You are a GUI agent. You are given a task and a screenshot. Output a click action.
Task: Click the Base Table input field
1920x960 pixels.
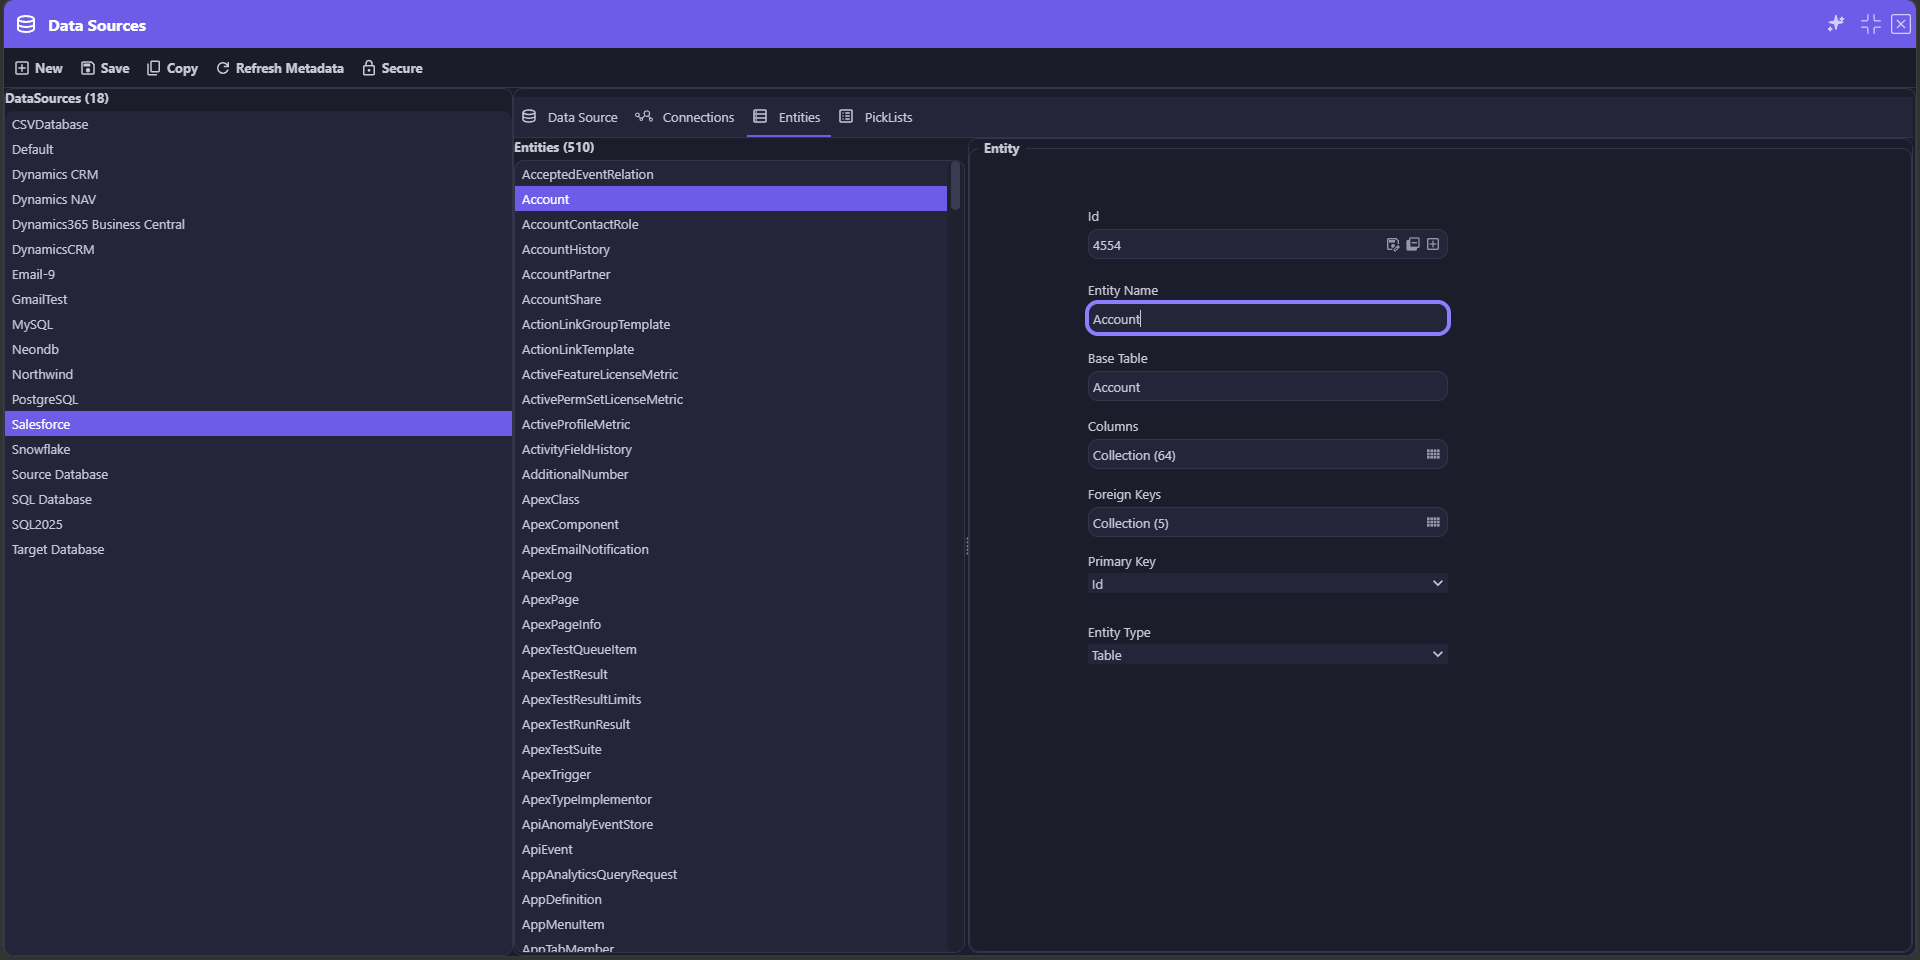click(1267, 387)
